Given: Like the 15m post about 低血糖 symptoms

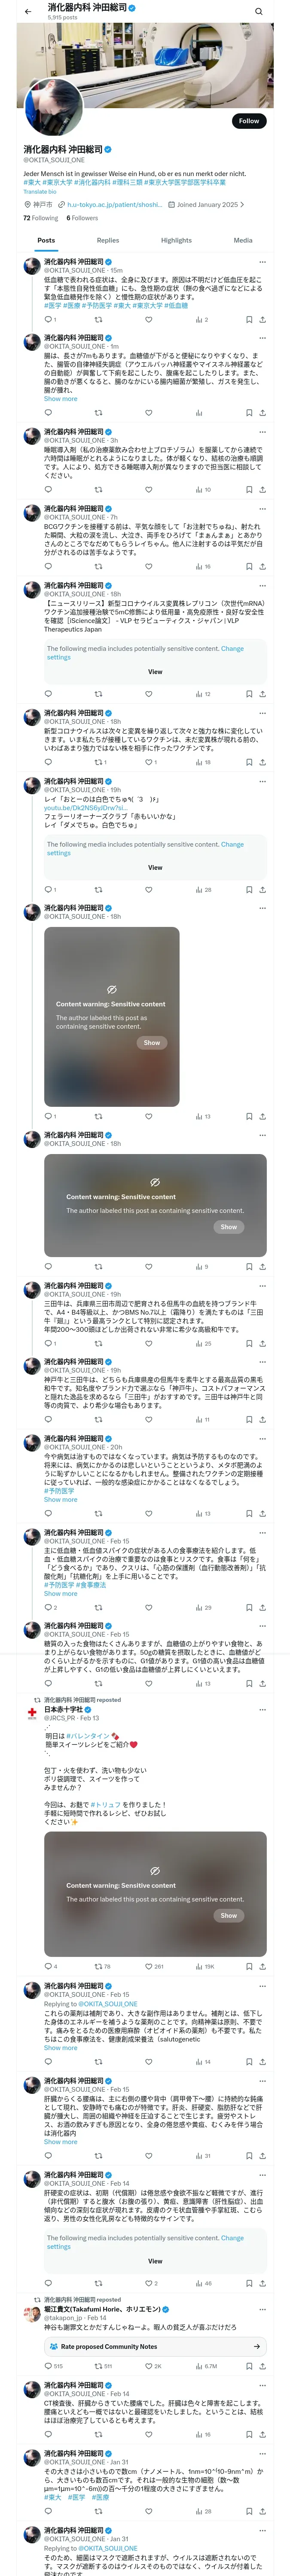Looking at the screenshot, I should pyautogui.click(x=148, y=319).
